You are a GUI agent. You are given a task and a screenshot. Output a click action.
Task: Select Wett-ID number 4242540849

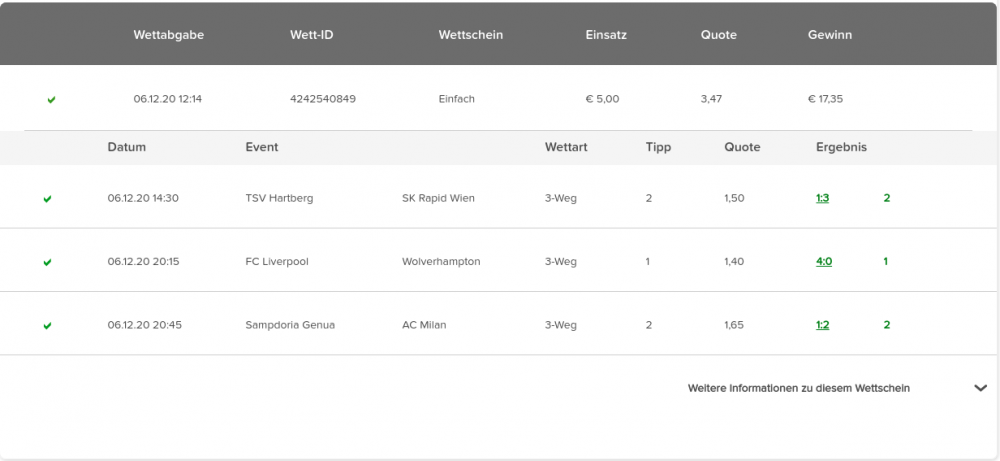click(x=323, y=99)
